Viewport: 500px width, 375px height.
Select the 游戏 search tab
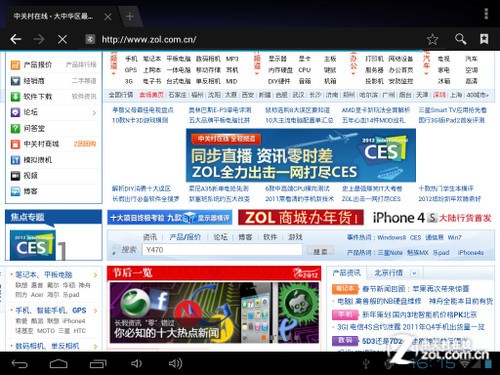pos(295,237)
